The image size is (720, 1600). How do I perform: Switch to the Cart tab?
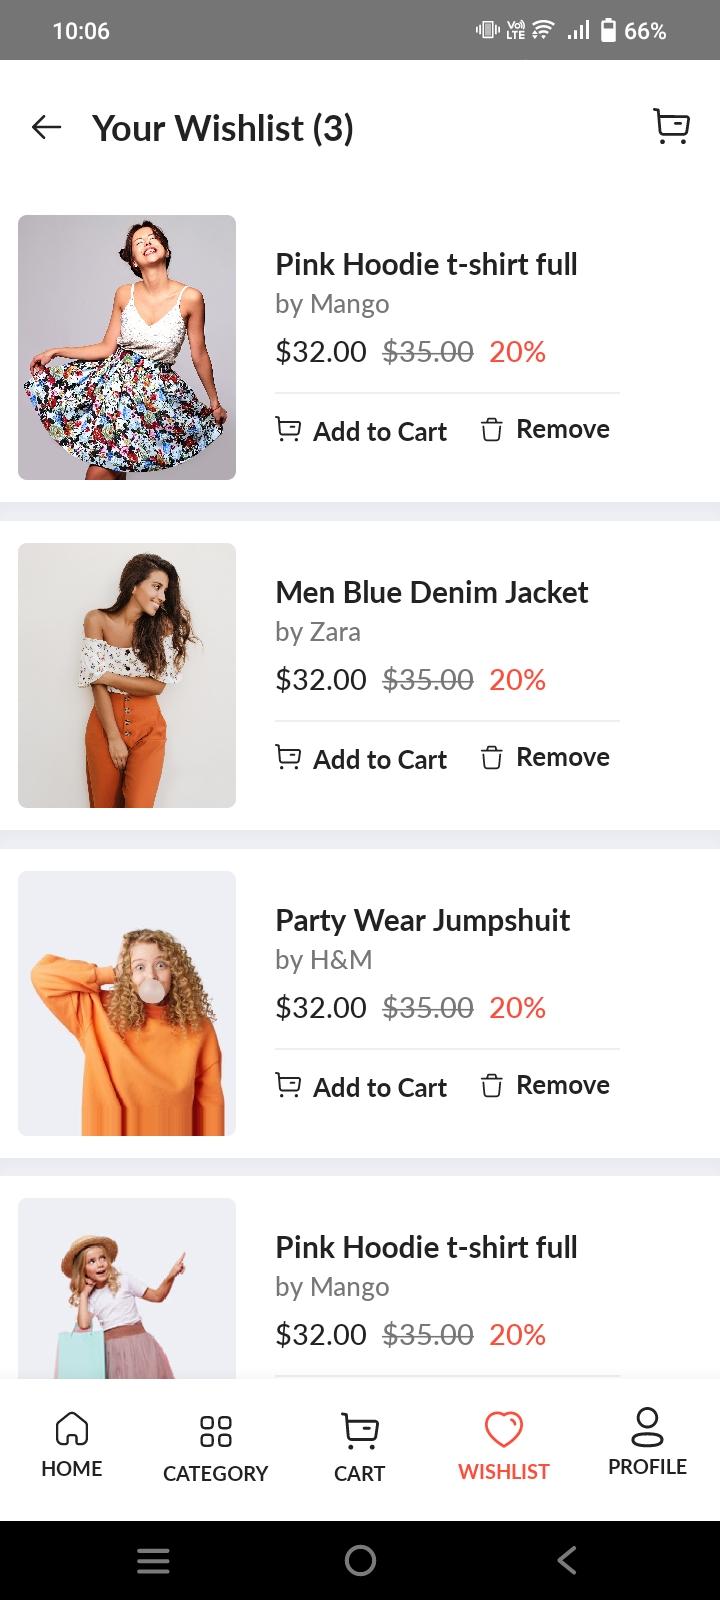click(359, 1448)
